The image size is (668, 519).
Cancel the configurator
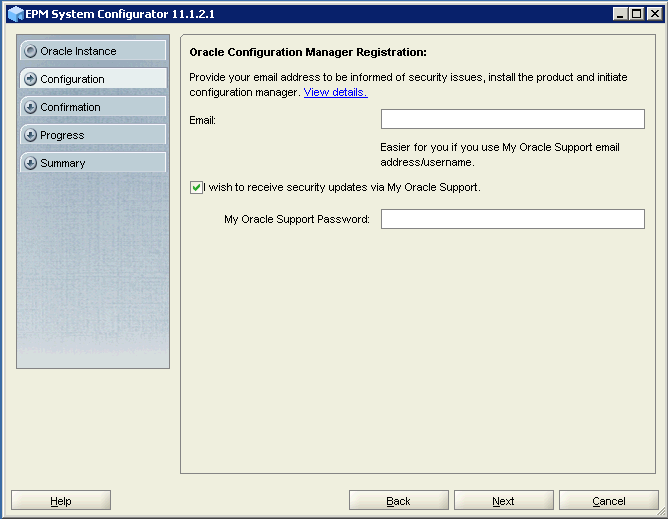click(609, 500)
